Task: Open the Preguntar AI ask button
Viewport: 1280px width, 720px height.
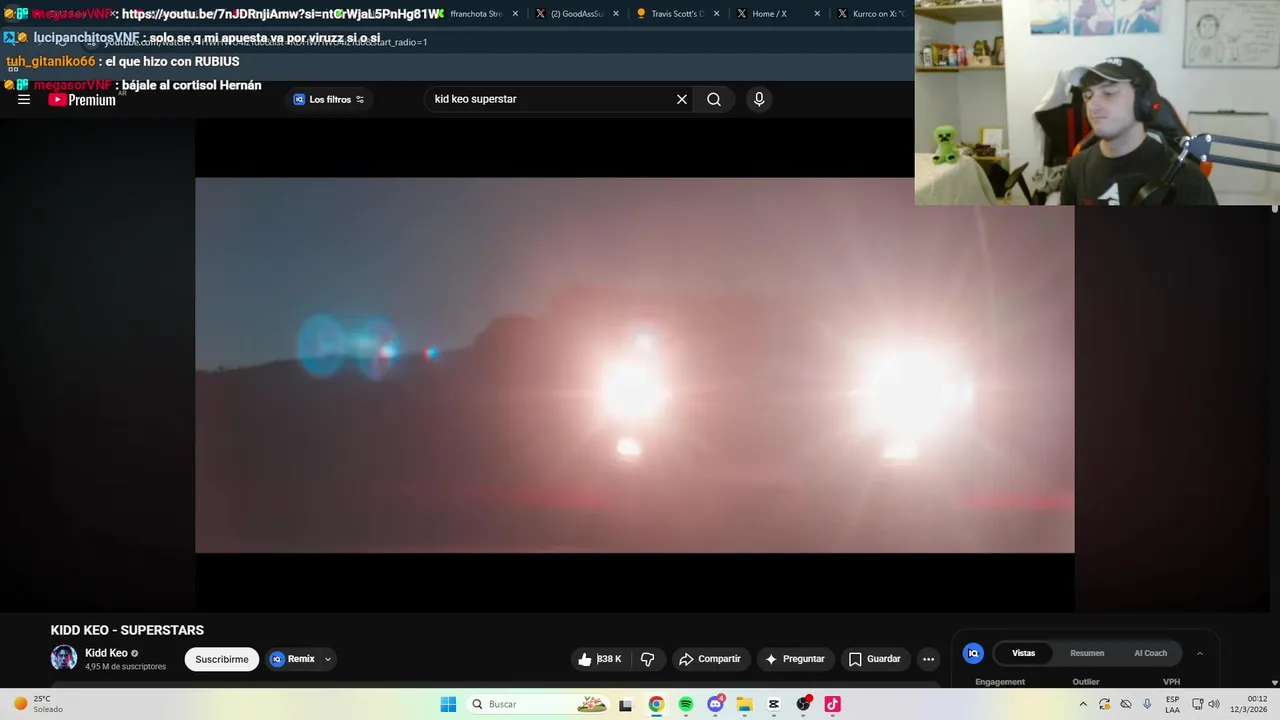Action: pos(795,659)
